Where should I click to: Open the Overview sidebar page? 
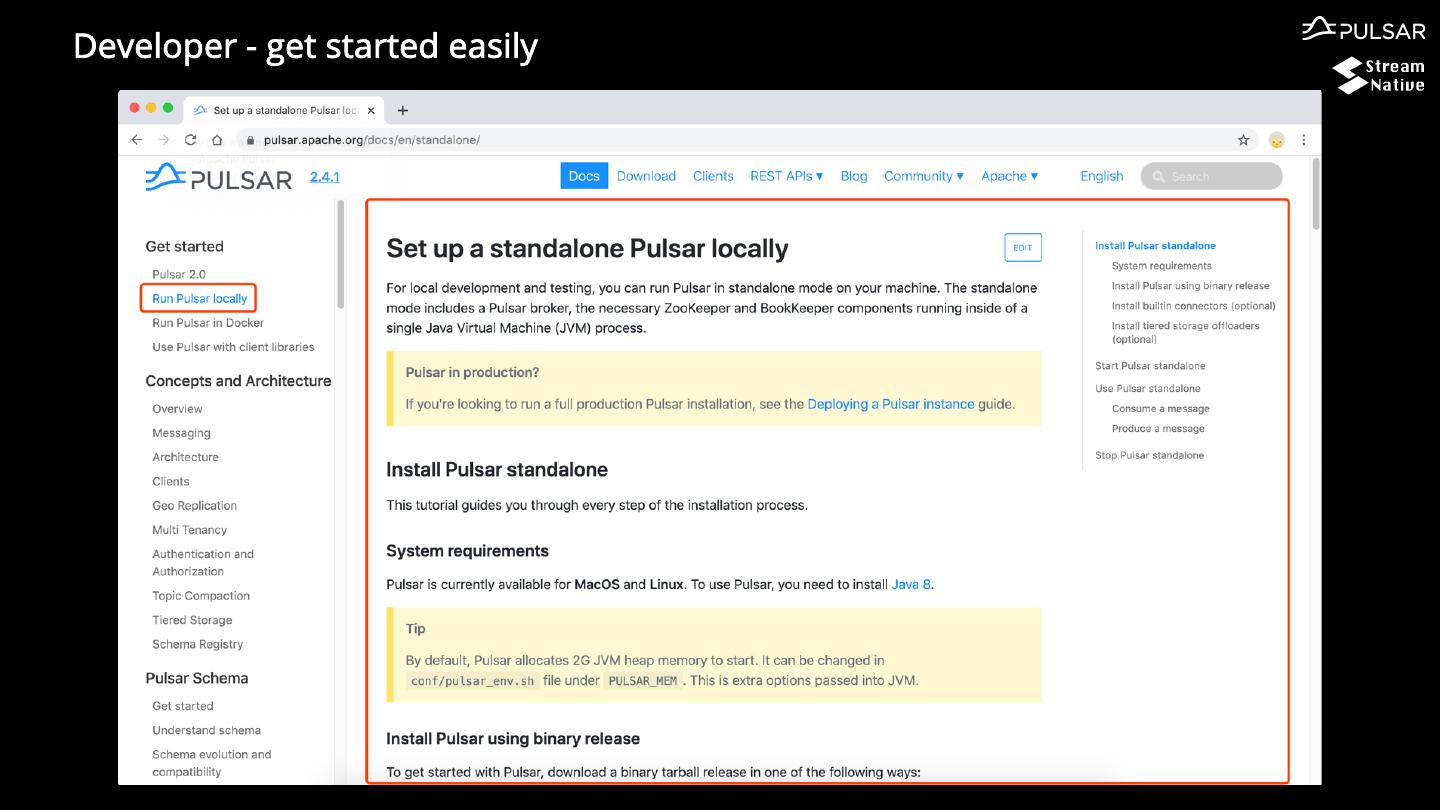pyautogui.click(x=177, y=409)
